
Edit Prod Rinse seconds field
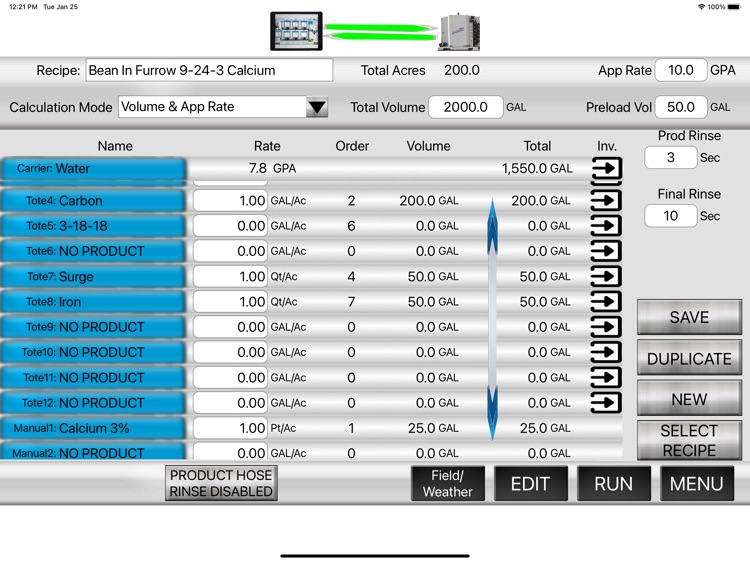pyautogui.click(x=671, y=157)
